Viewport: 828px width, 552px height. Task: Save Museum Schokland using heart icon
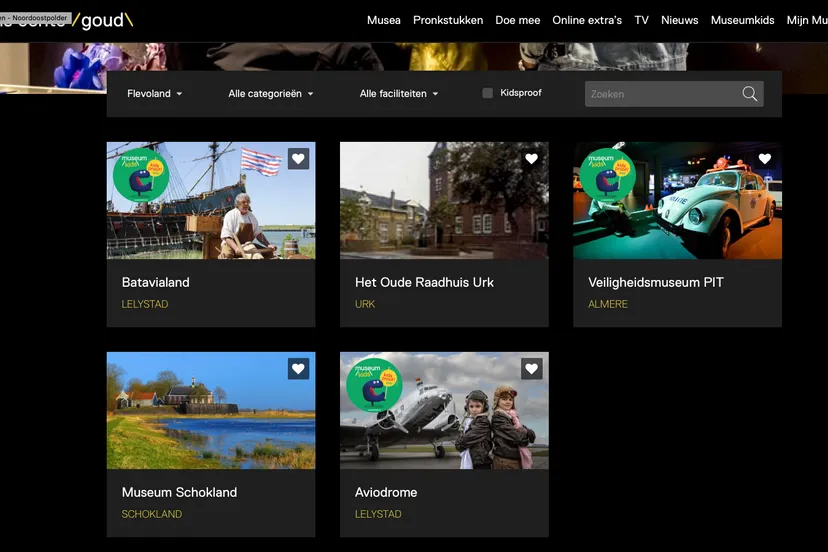pos(298,369)
